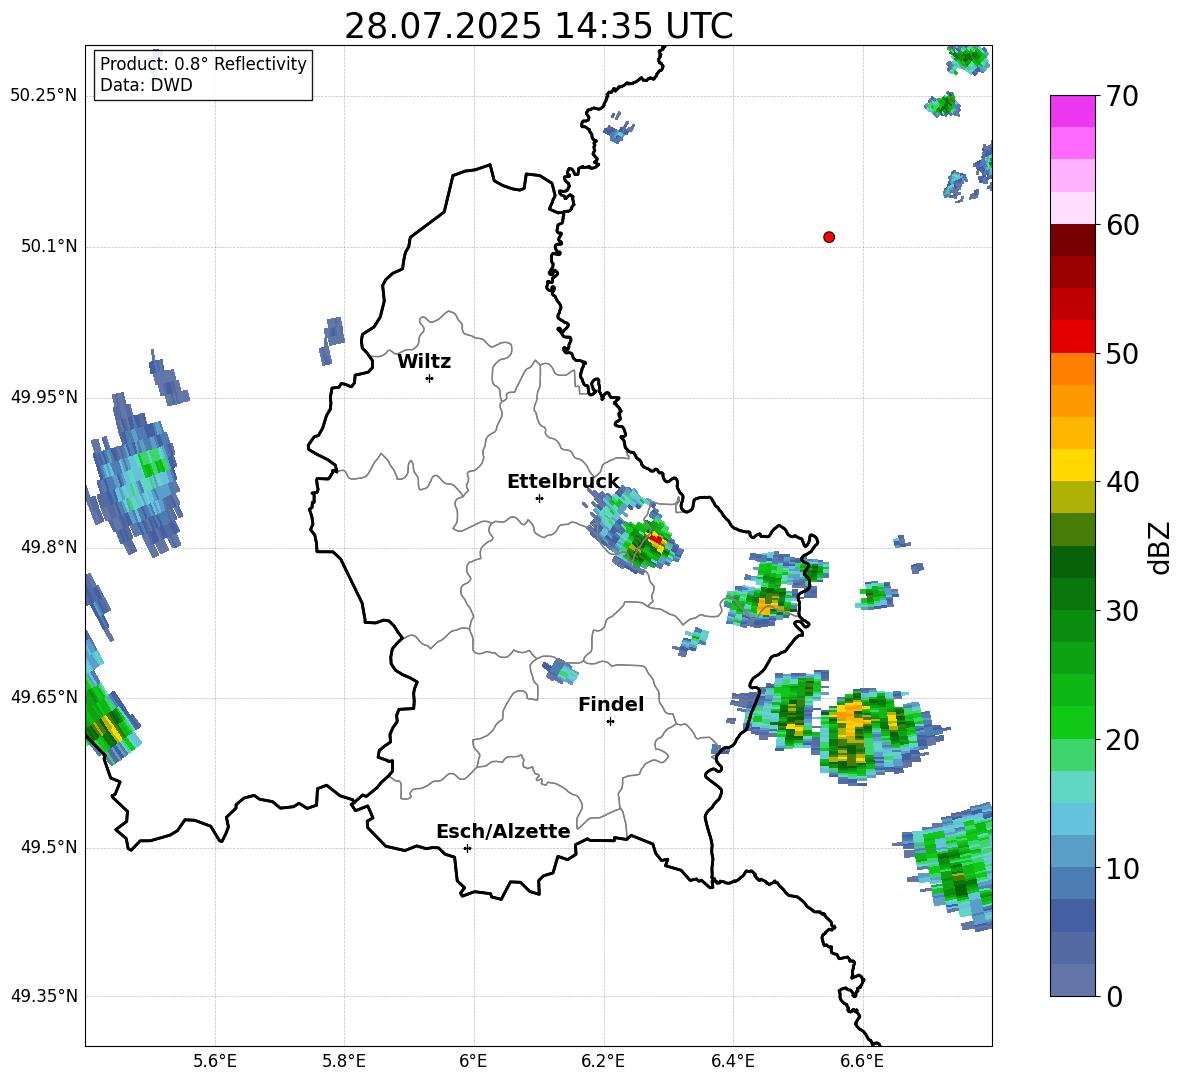Click the 5.6°E longitude label
This screenshot has width=1184, height=1081.
pos(215,1062)
